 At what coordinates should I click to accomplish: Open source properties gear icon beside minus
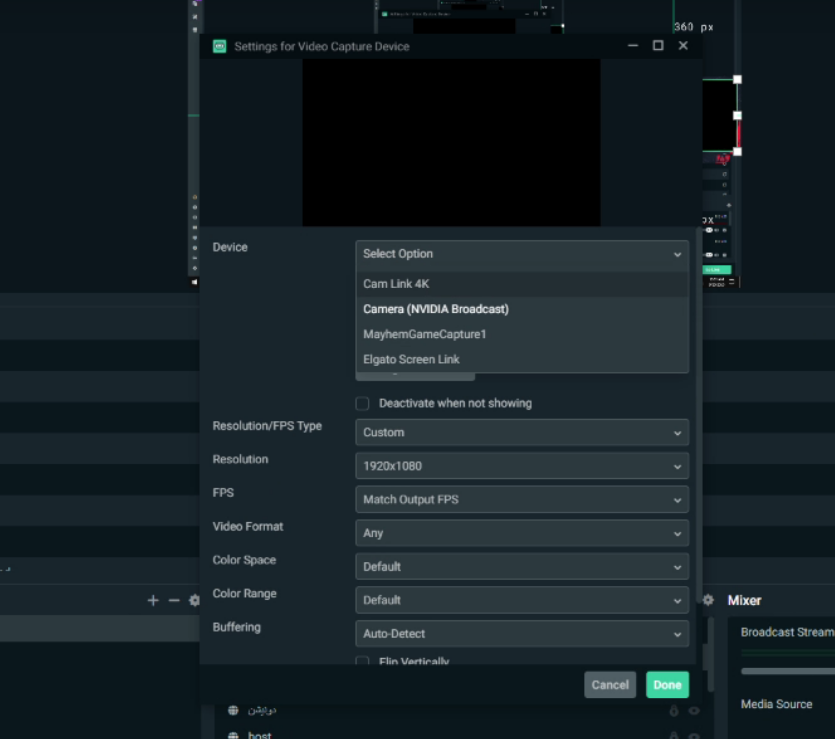194,601
